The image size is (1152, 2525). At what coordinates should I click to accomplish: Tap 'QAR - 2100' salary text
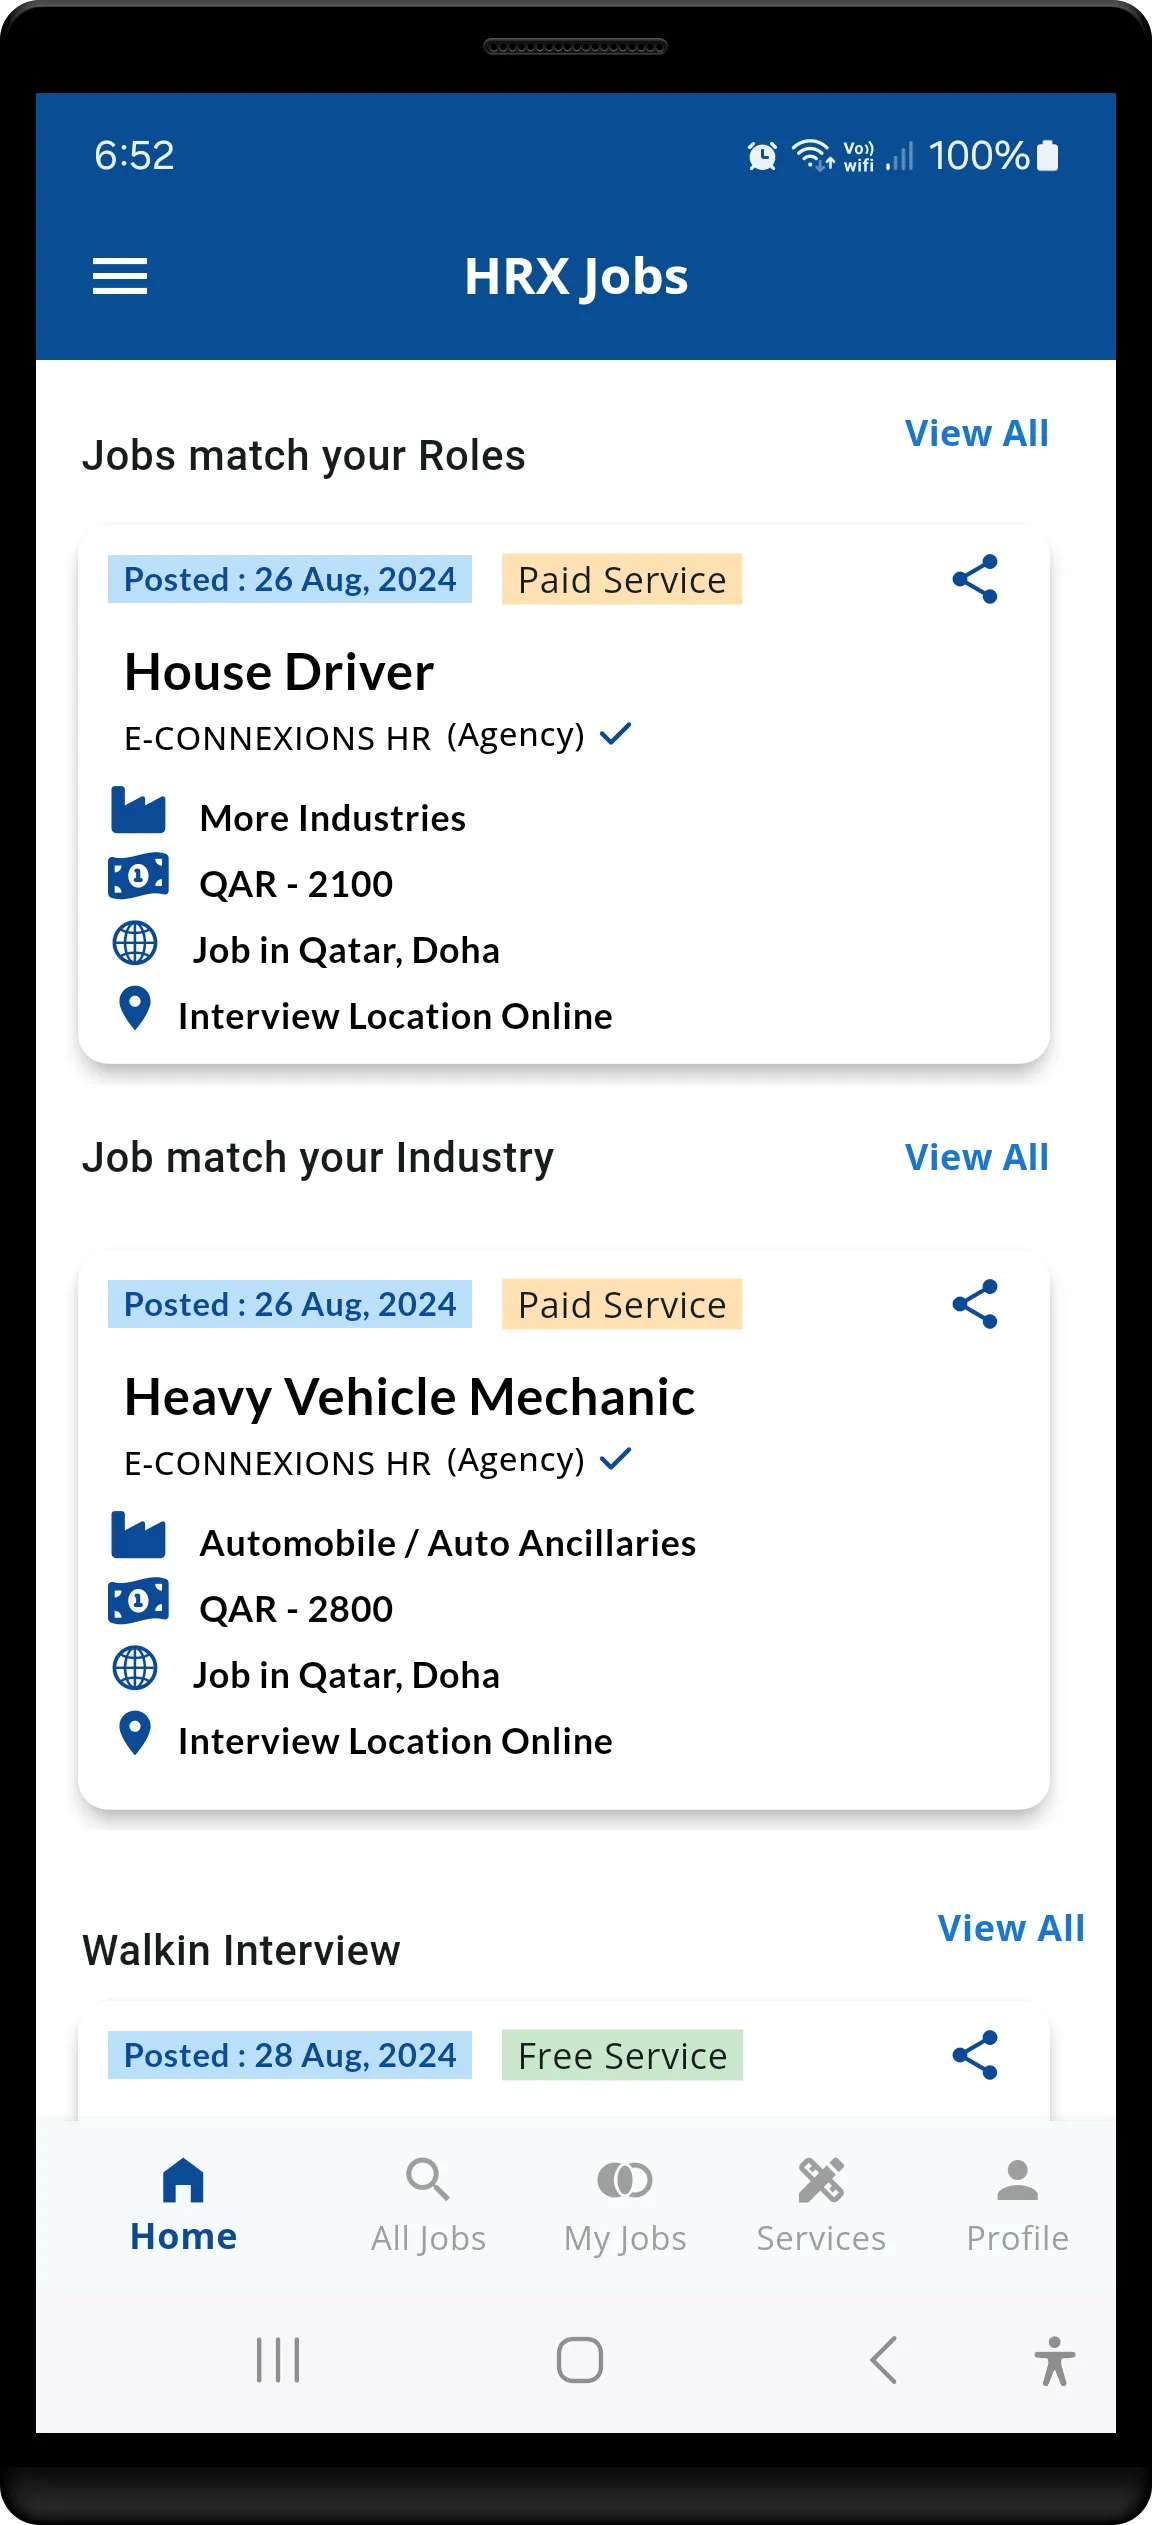point(296,884)
